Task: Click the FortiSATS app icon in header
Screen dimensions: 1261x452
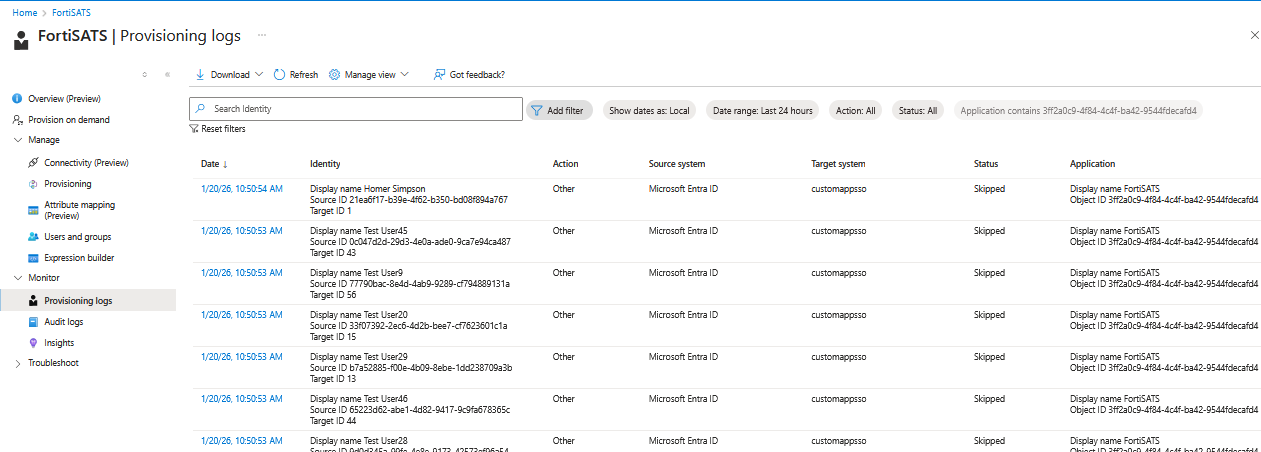Action: click(x=21, y=38)
